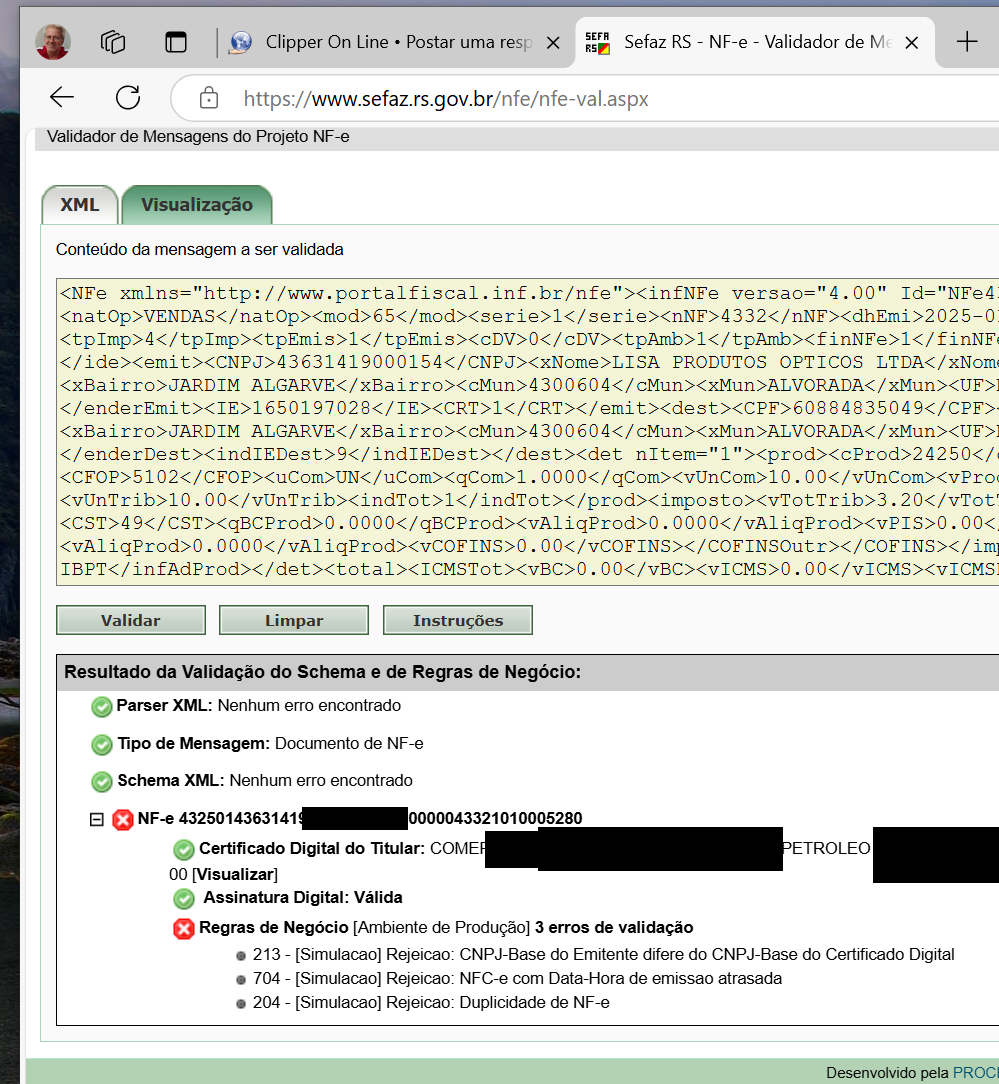View site security lock info
The width and height of the screenshot is (999, 1084).
(x=209, y=98)
